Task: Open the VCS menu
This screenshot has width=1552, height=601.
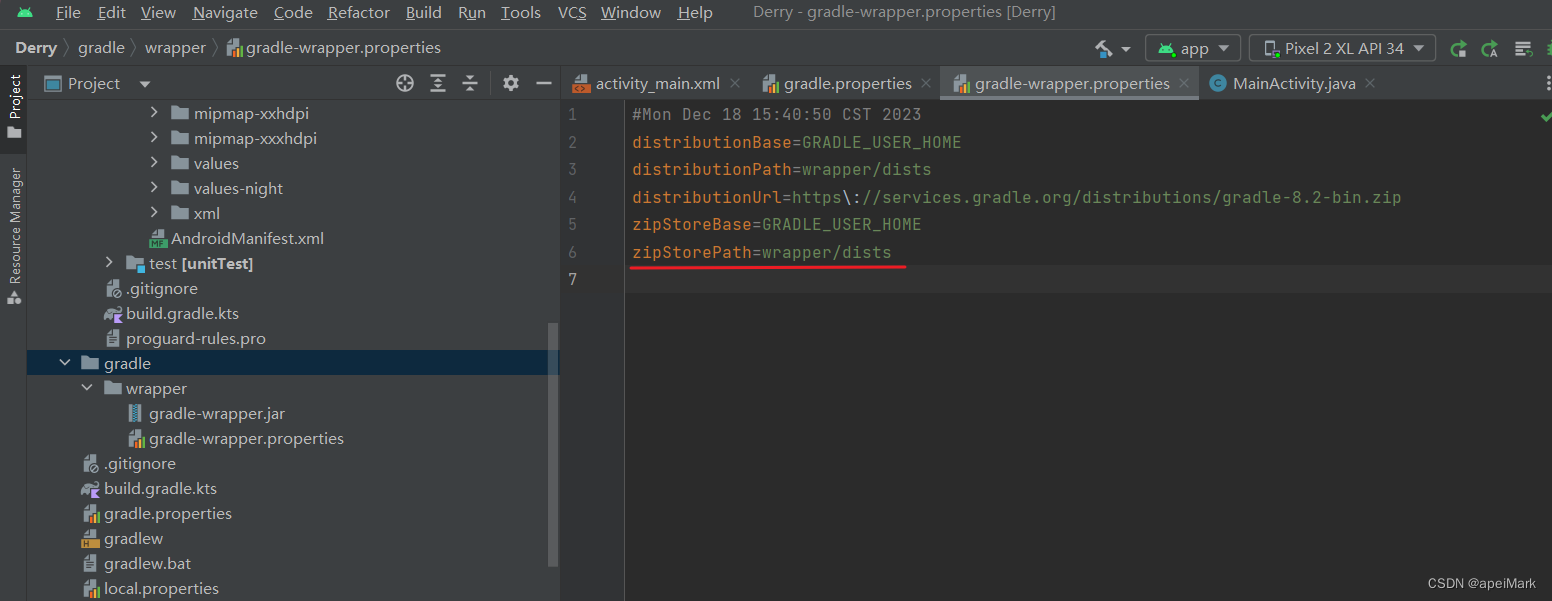Action: [572, 13]
